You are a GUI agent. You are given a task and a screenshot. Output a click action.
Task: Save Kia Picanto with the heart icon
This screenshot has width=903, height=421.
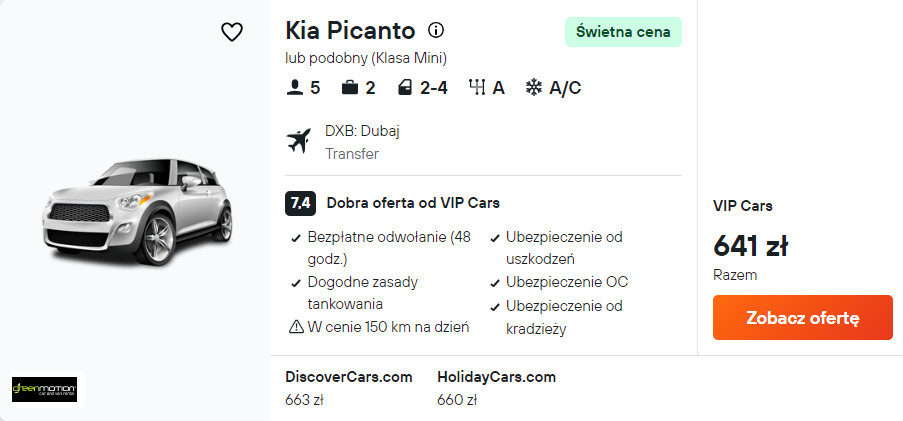(x=232, y=32)
